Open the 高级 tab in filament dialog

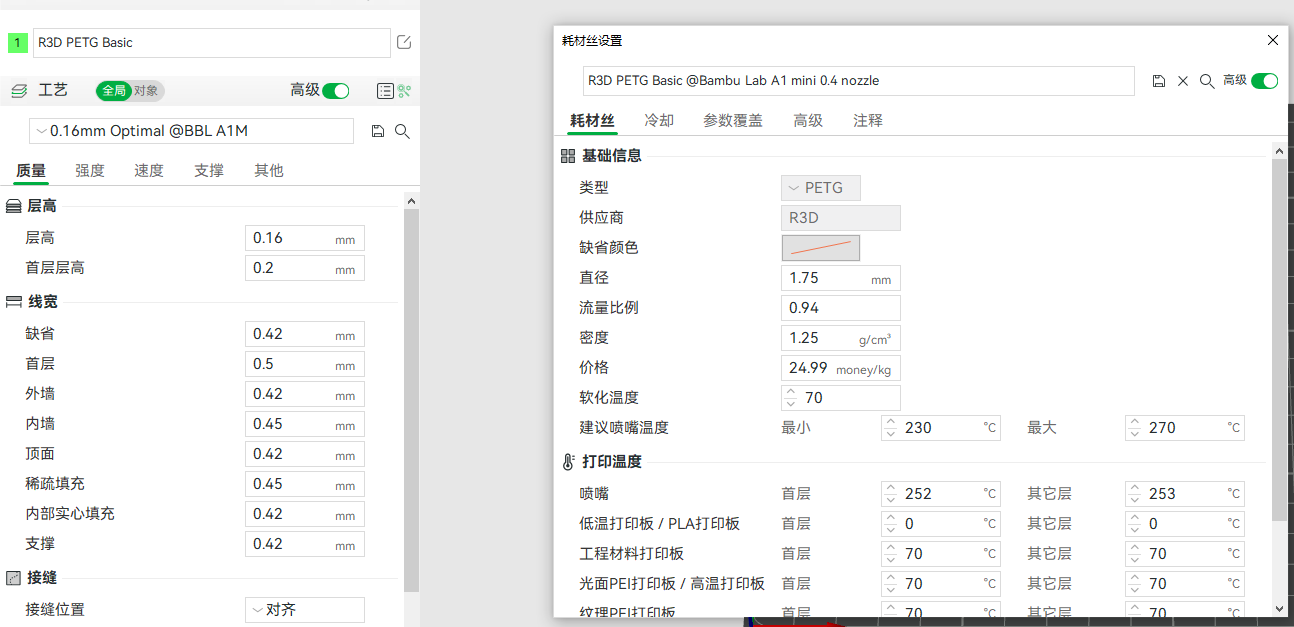pyautogui.click(x=808, y=121)
